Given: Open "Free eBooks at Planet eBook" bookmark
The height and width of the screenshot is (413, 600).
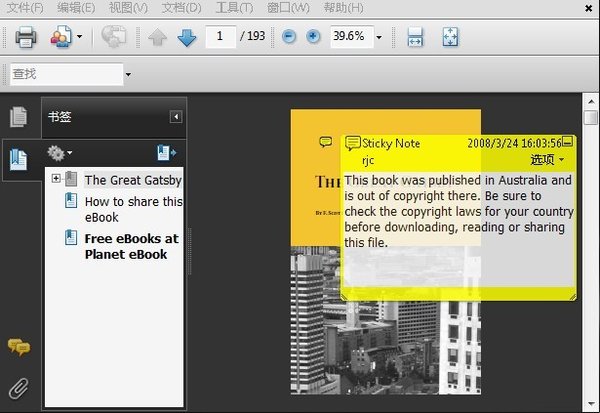Looking at the screenshot, I should point(131,246).
